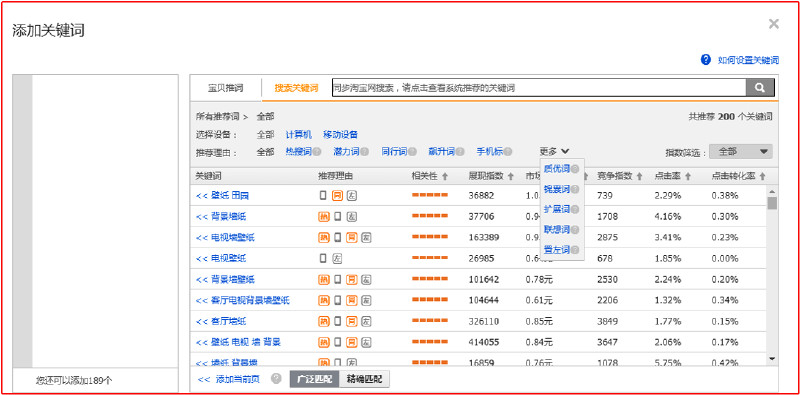Click the sort arrow on 点击率 column
This screenshot has width=800, height=395.
[688, 177]
